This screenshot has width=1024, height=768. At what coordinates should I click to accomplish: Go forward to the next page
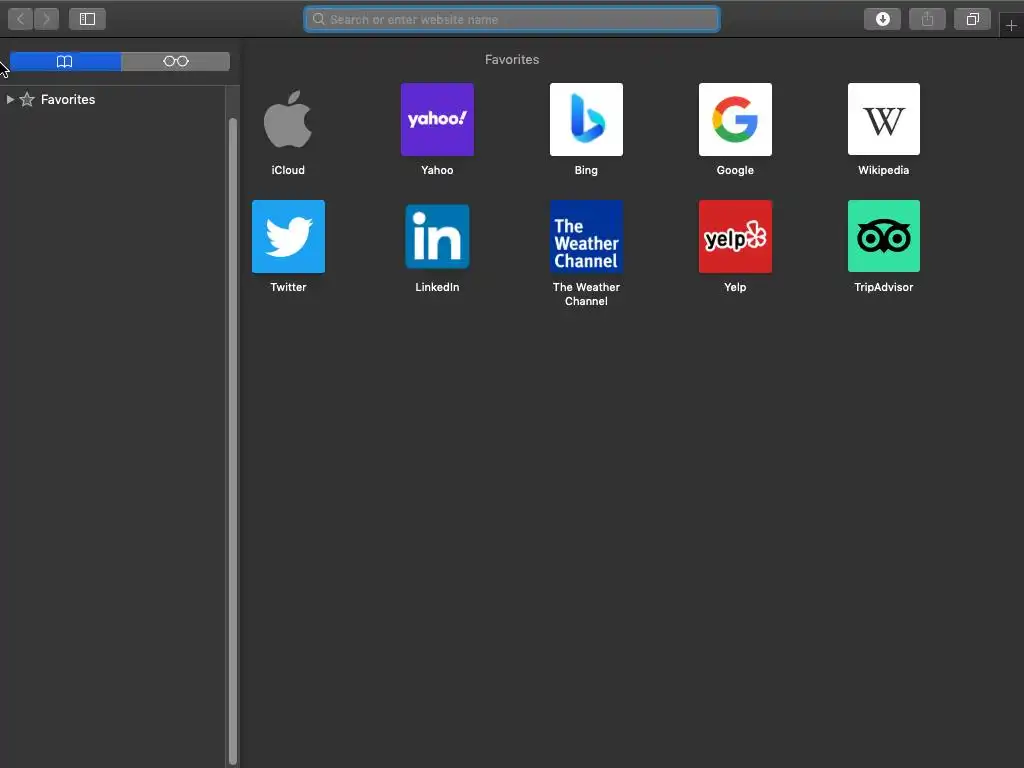coord(46,19)
